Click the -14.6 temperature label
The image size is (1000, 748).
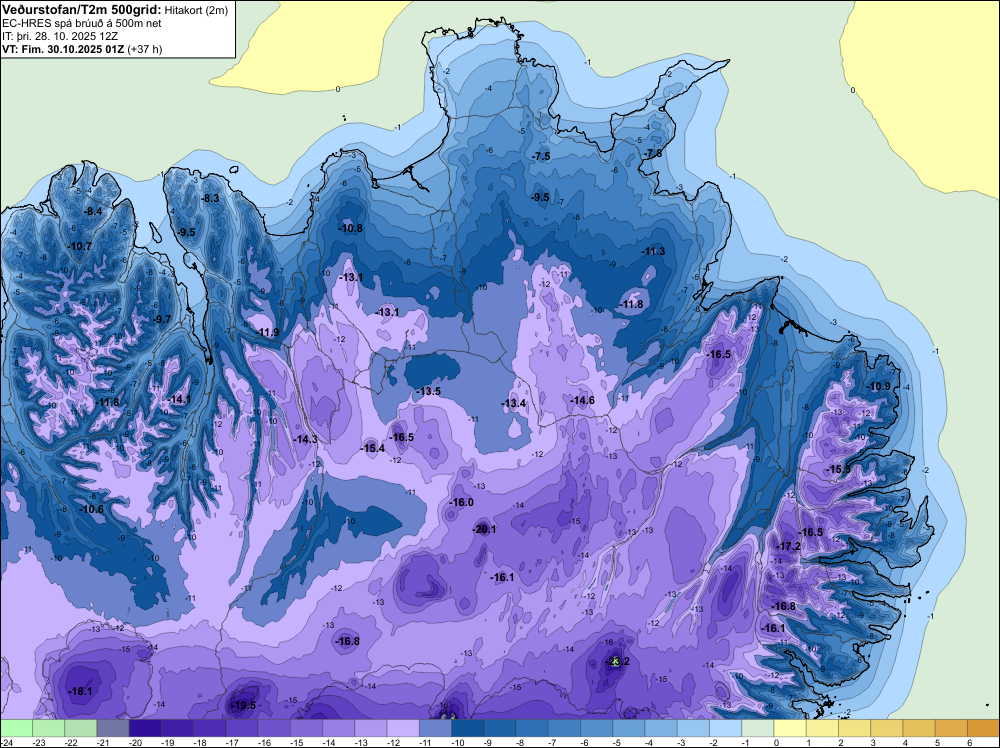[582, 400]
